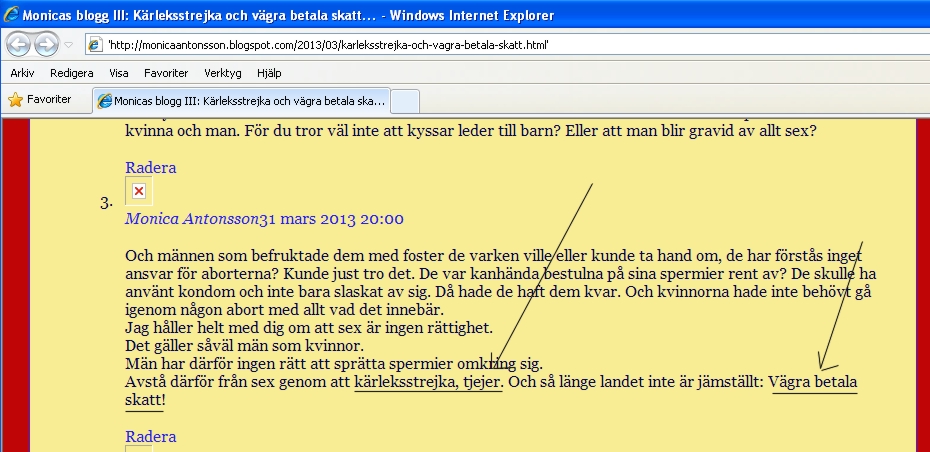Image resolution: width=930 pixels, height=452 pixels.
Task: Open the Arkiv menu
Action: [x=23, y=73]
